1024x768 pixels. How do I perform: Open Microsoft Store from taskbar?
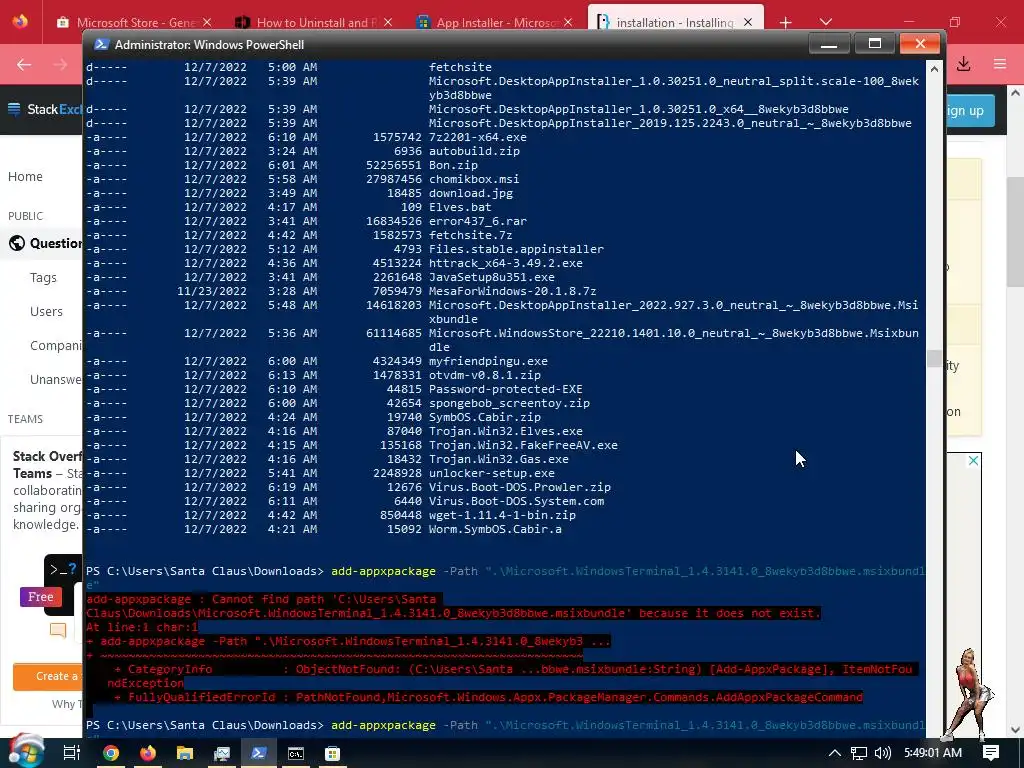tap(332, 753)
